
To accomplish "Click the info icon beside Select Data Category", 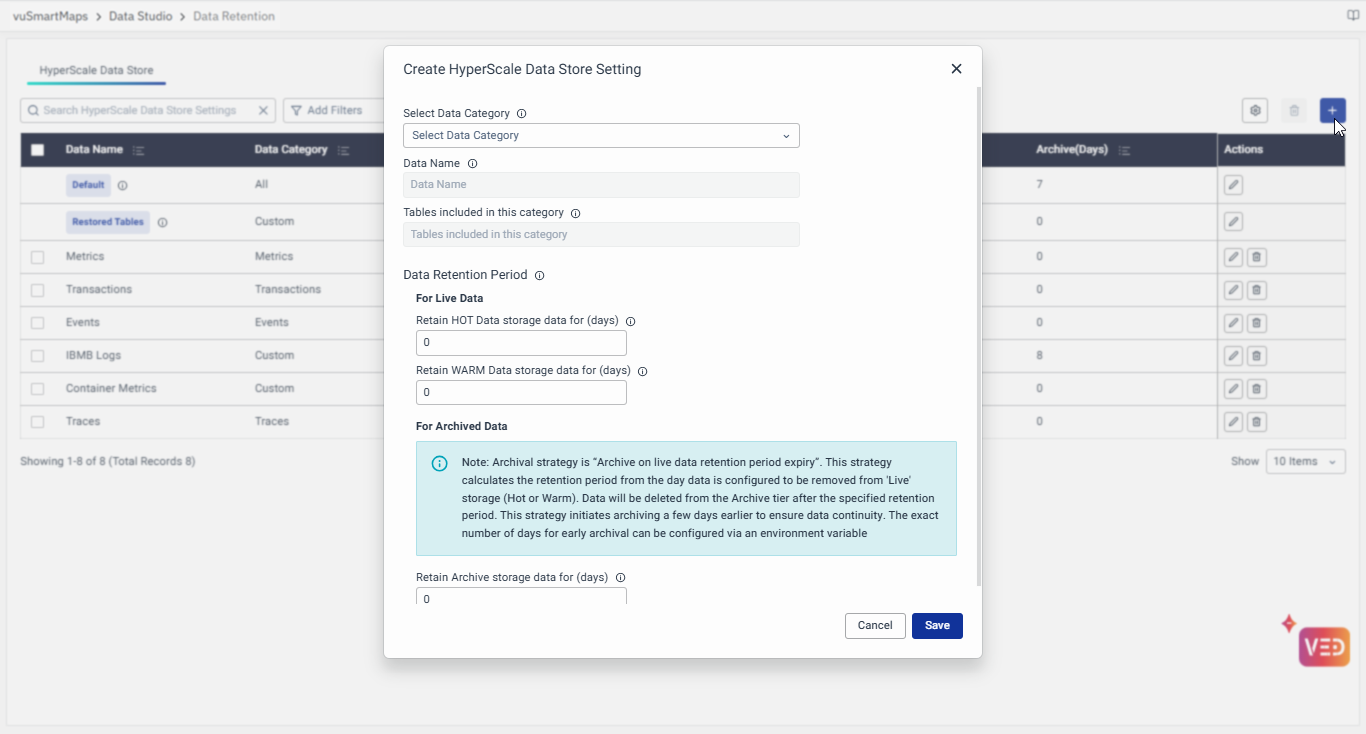I will click(521, 114).
